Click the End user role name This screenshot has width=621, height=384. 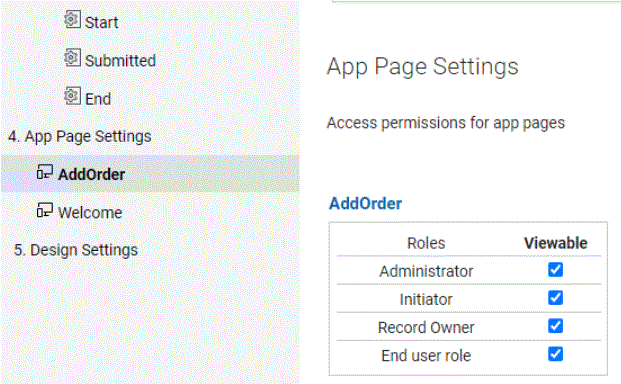point(426,355)
